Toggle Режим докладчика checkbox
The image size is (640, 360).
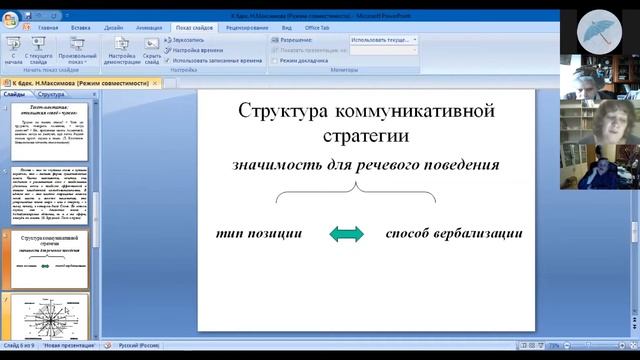click(275, 60)
